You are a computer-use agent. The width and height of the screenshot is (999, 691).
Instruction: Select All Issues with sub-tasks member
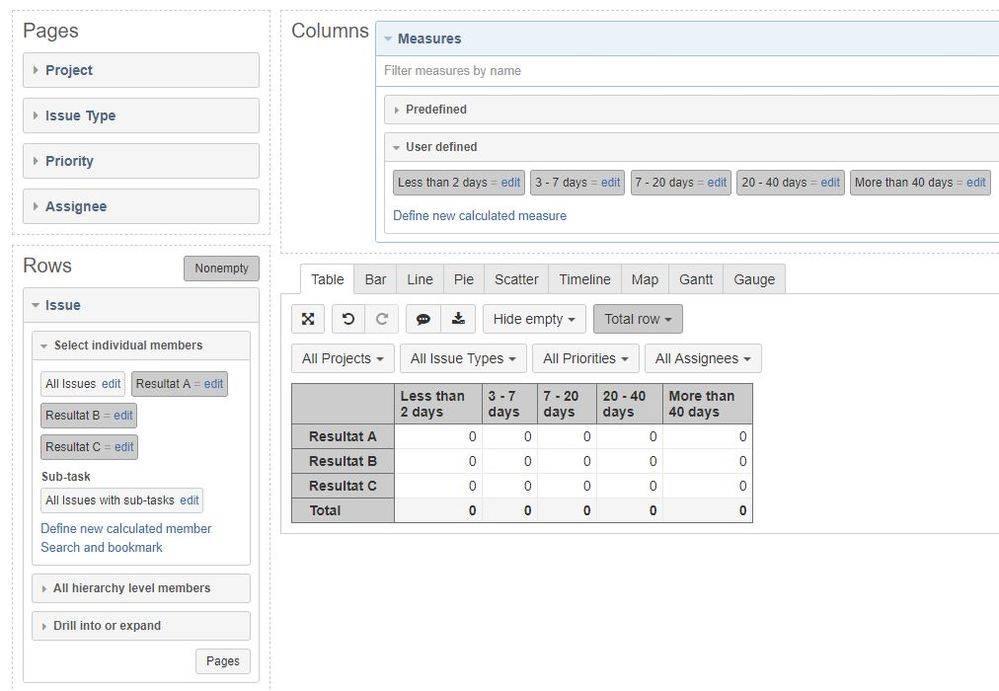click(x=110, y=501)
